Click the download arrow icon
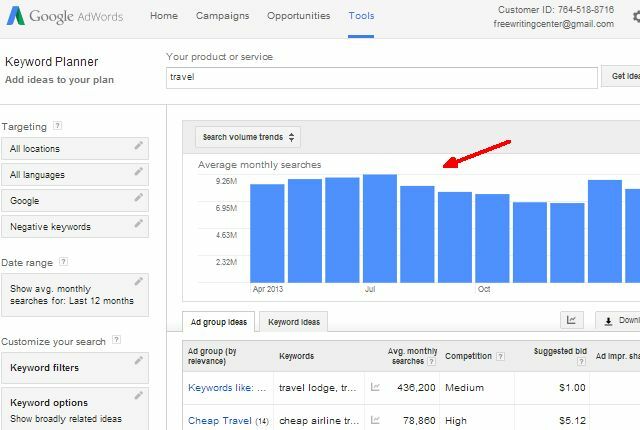The width and height of the screenshot is (640, 430). (x=608, y=321)
